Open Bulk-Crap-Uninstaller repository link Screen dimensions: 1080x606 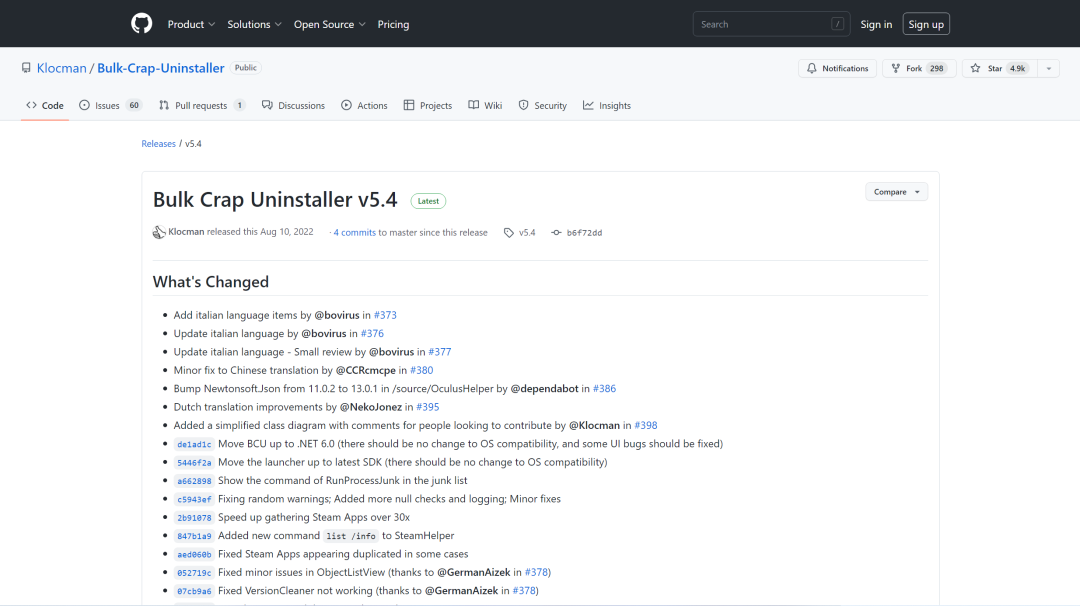click(160, 68)
